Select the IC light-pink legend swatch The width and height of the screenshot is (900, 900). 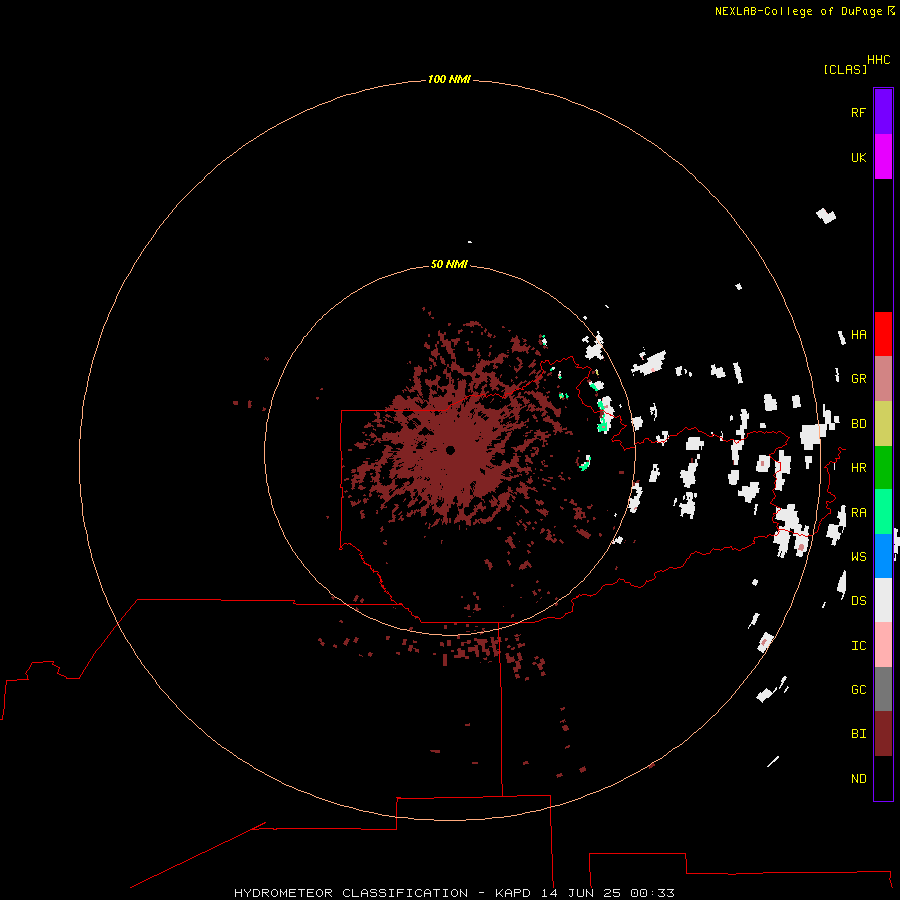click(883, 645)
